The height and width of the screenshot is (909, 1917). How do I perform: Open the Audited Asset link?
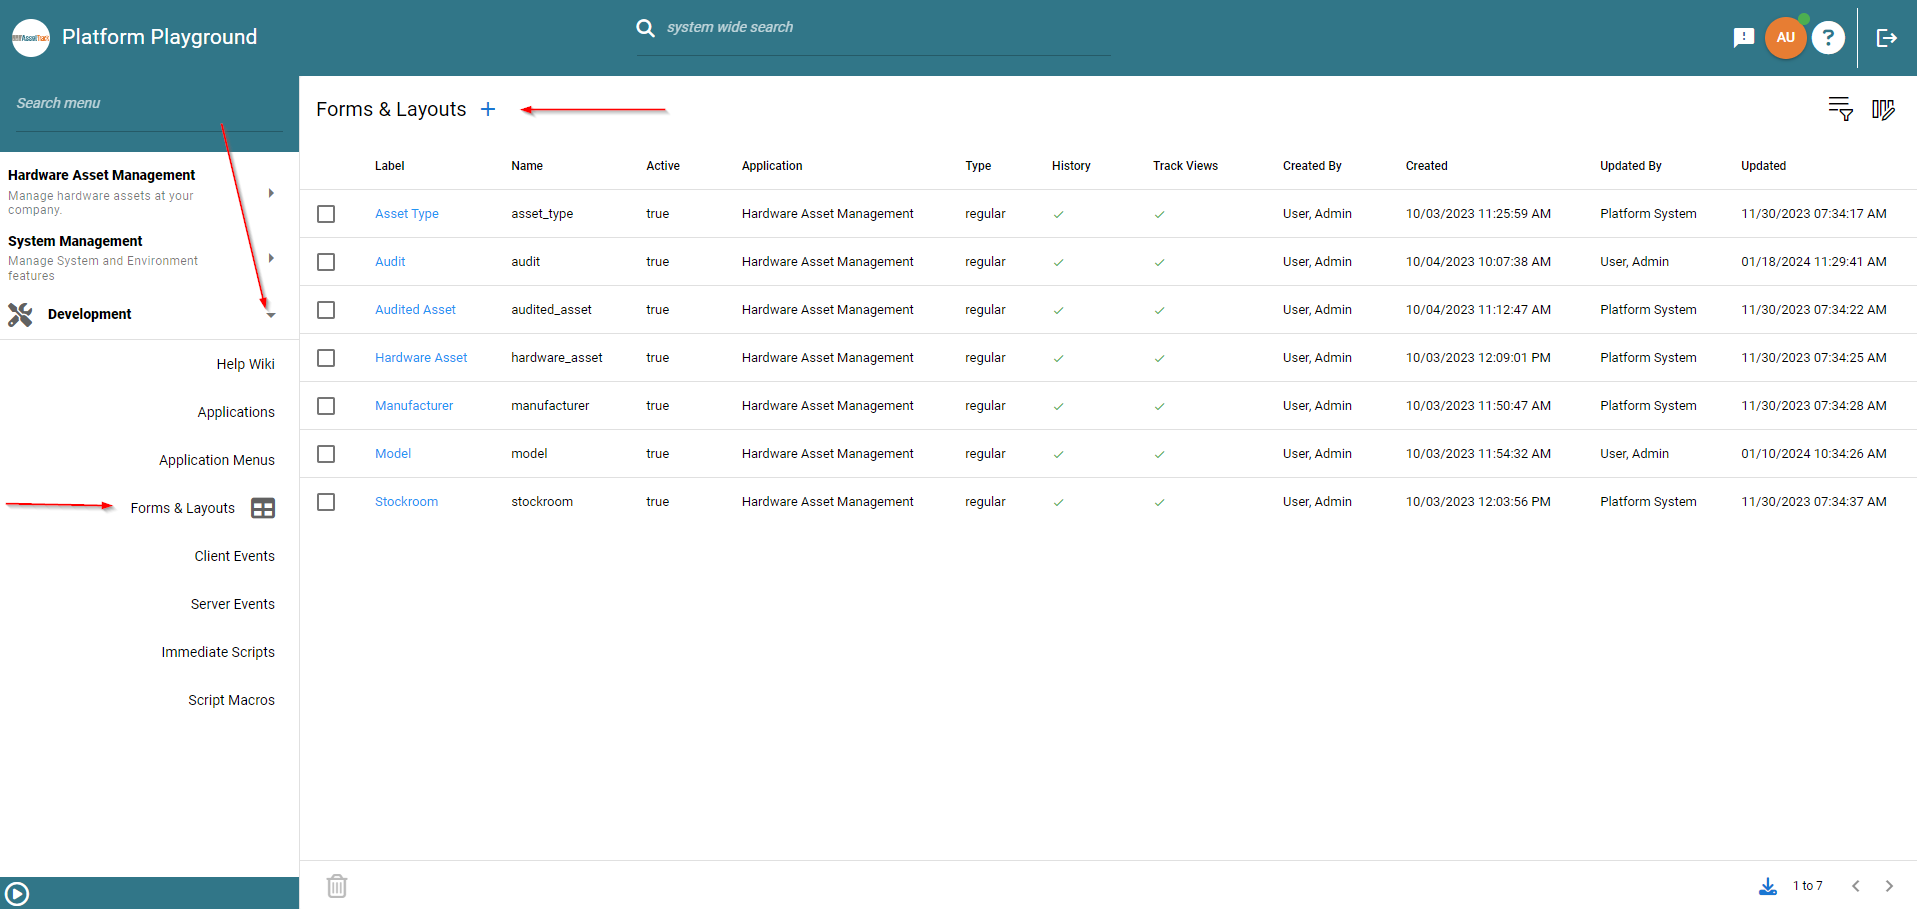[x=415, y=310]
